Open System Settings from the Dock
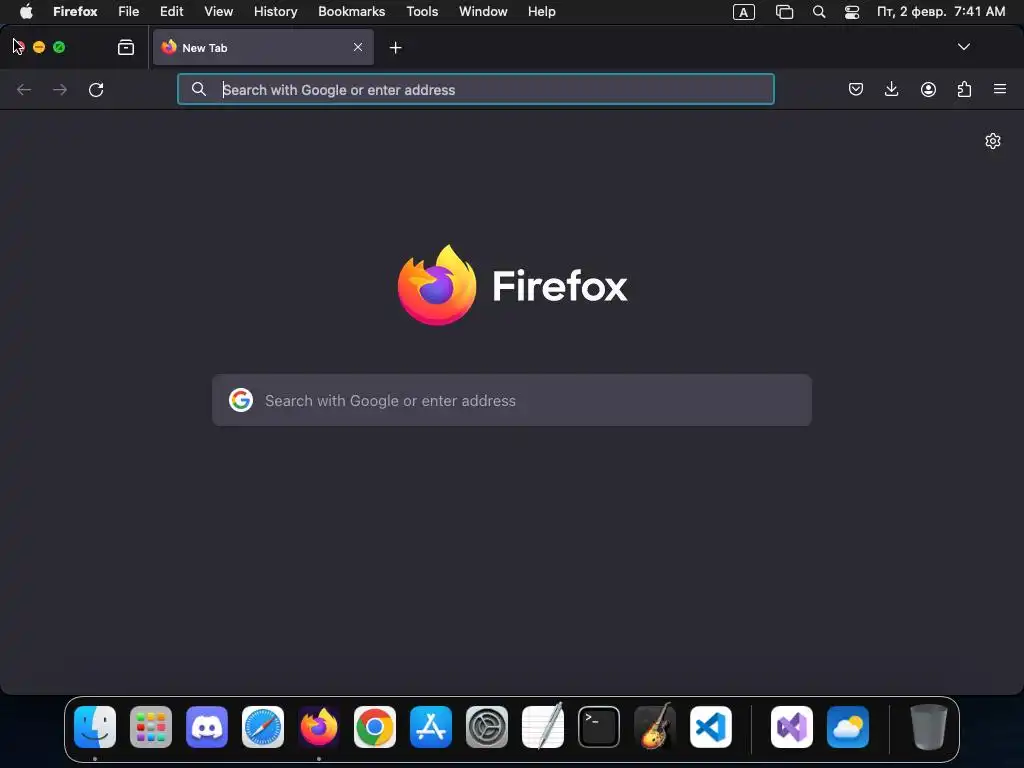 487,727
